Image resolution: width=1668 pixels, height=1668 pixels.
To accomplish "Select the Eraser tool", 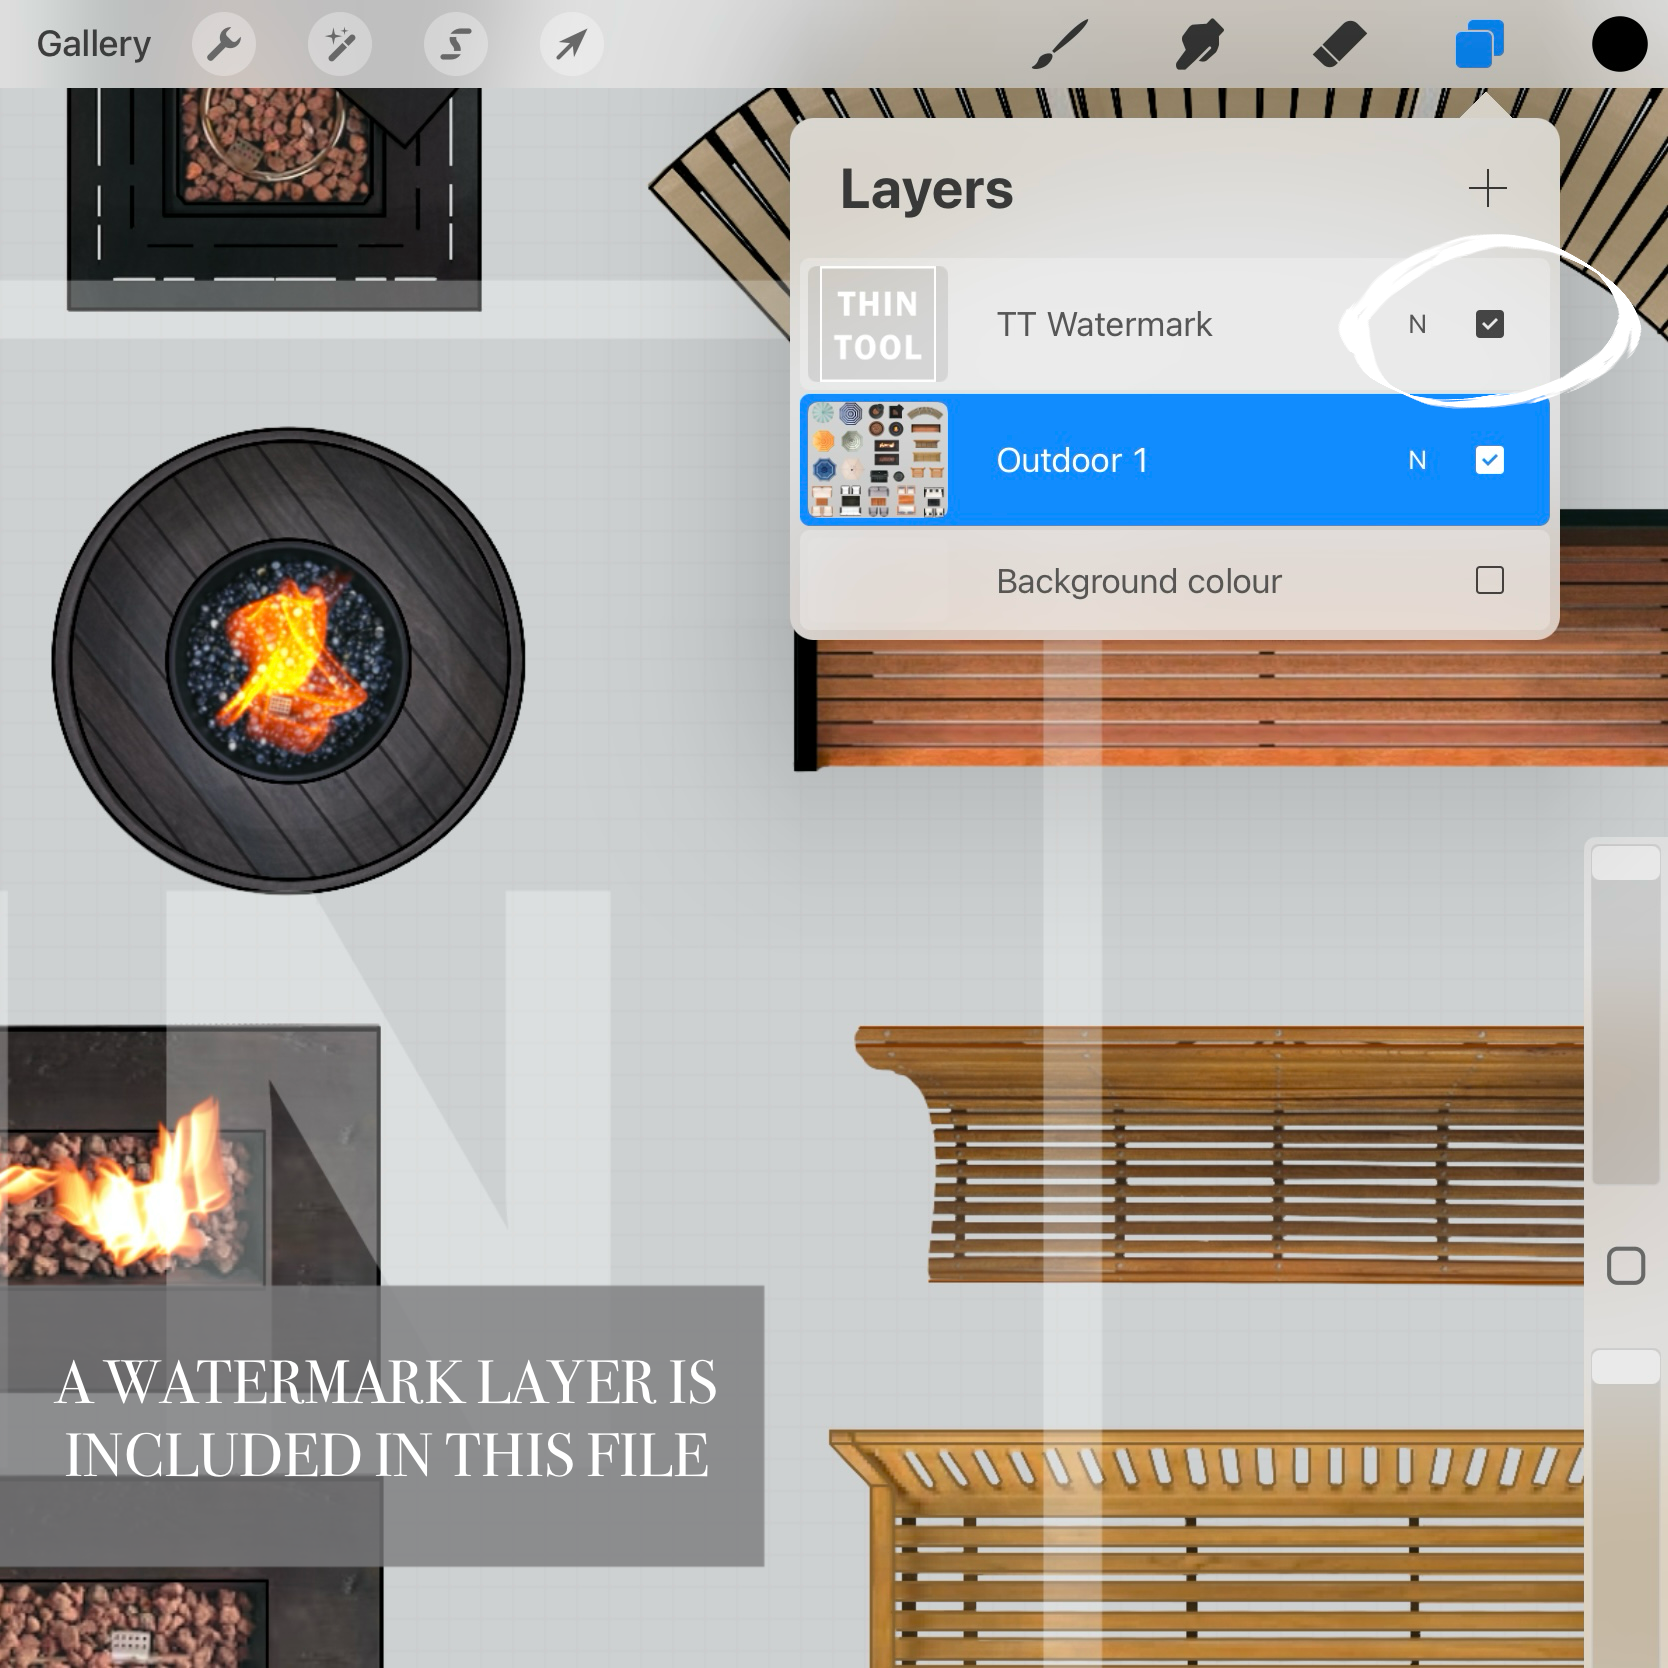I will pyautogui.click(x=1339, y=45).
